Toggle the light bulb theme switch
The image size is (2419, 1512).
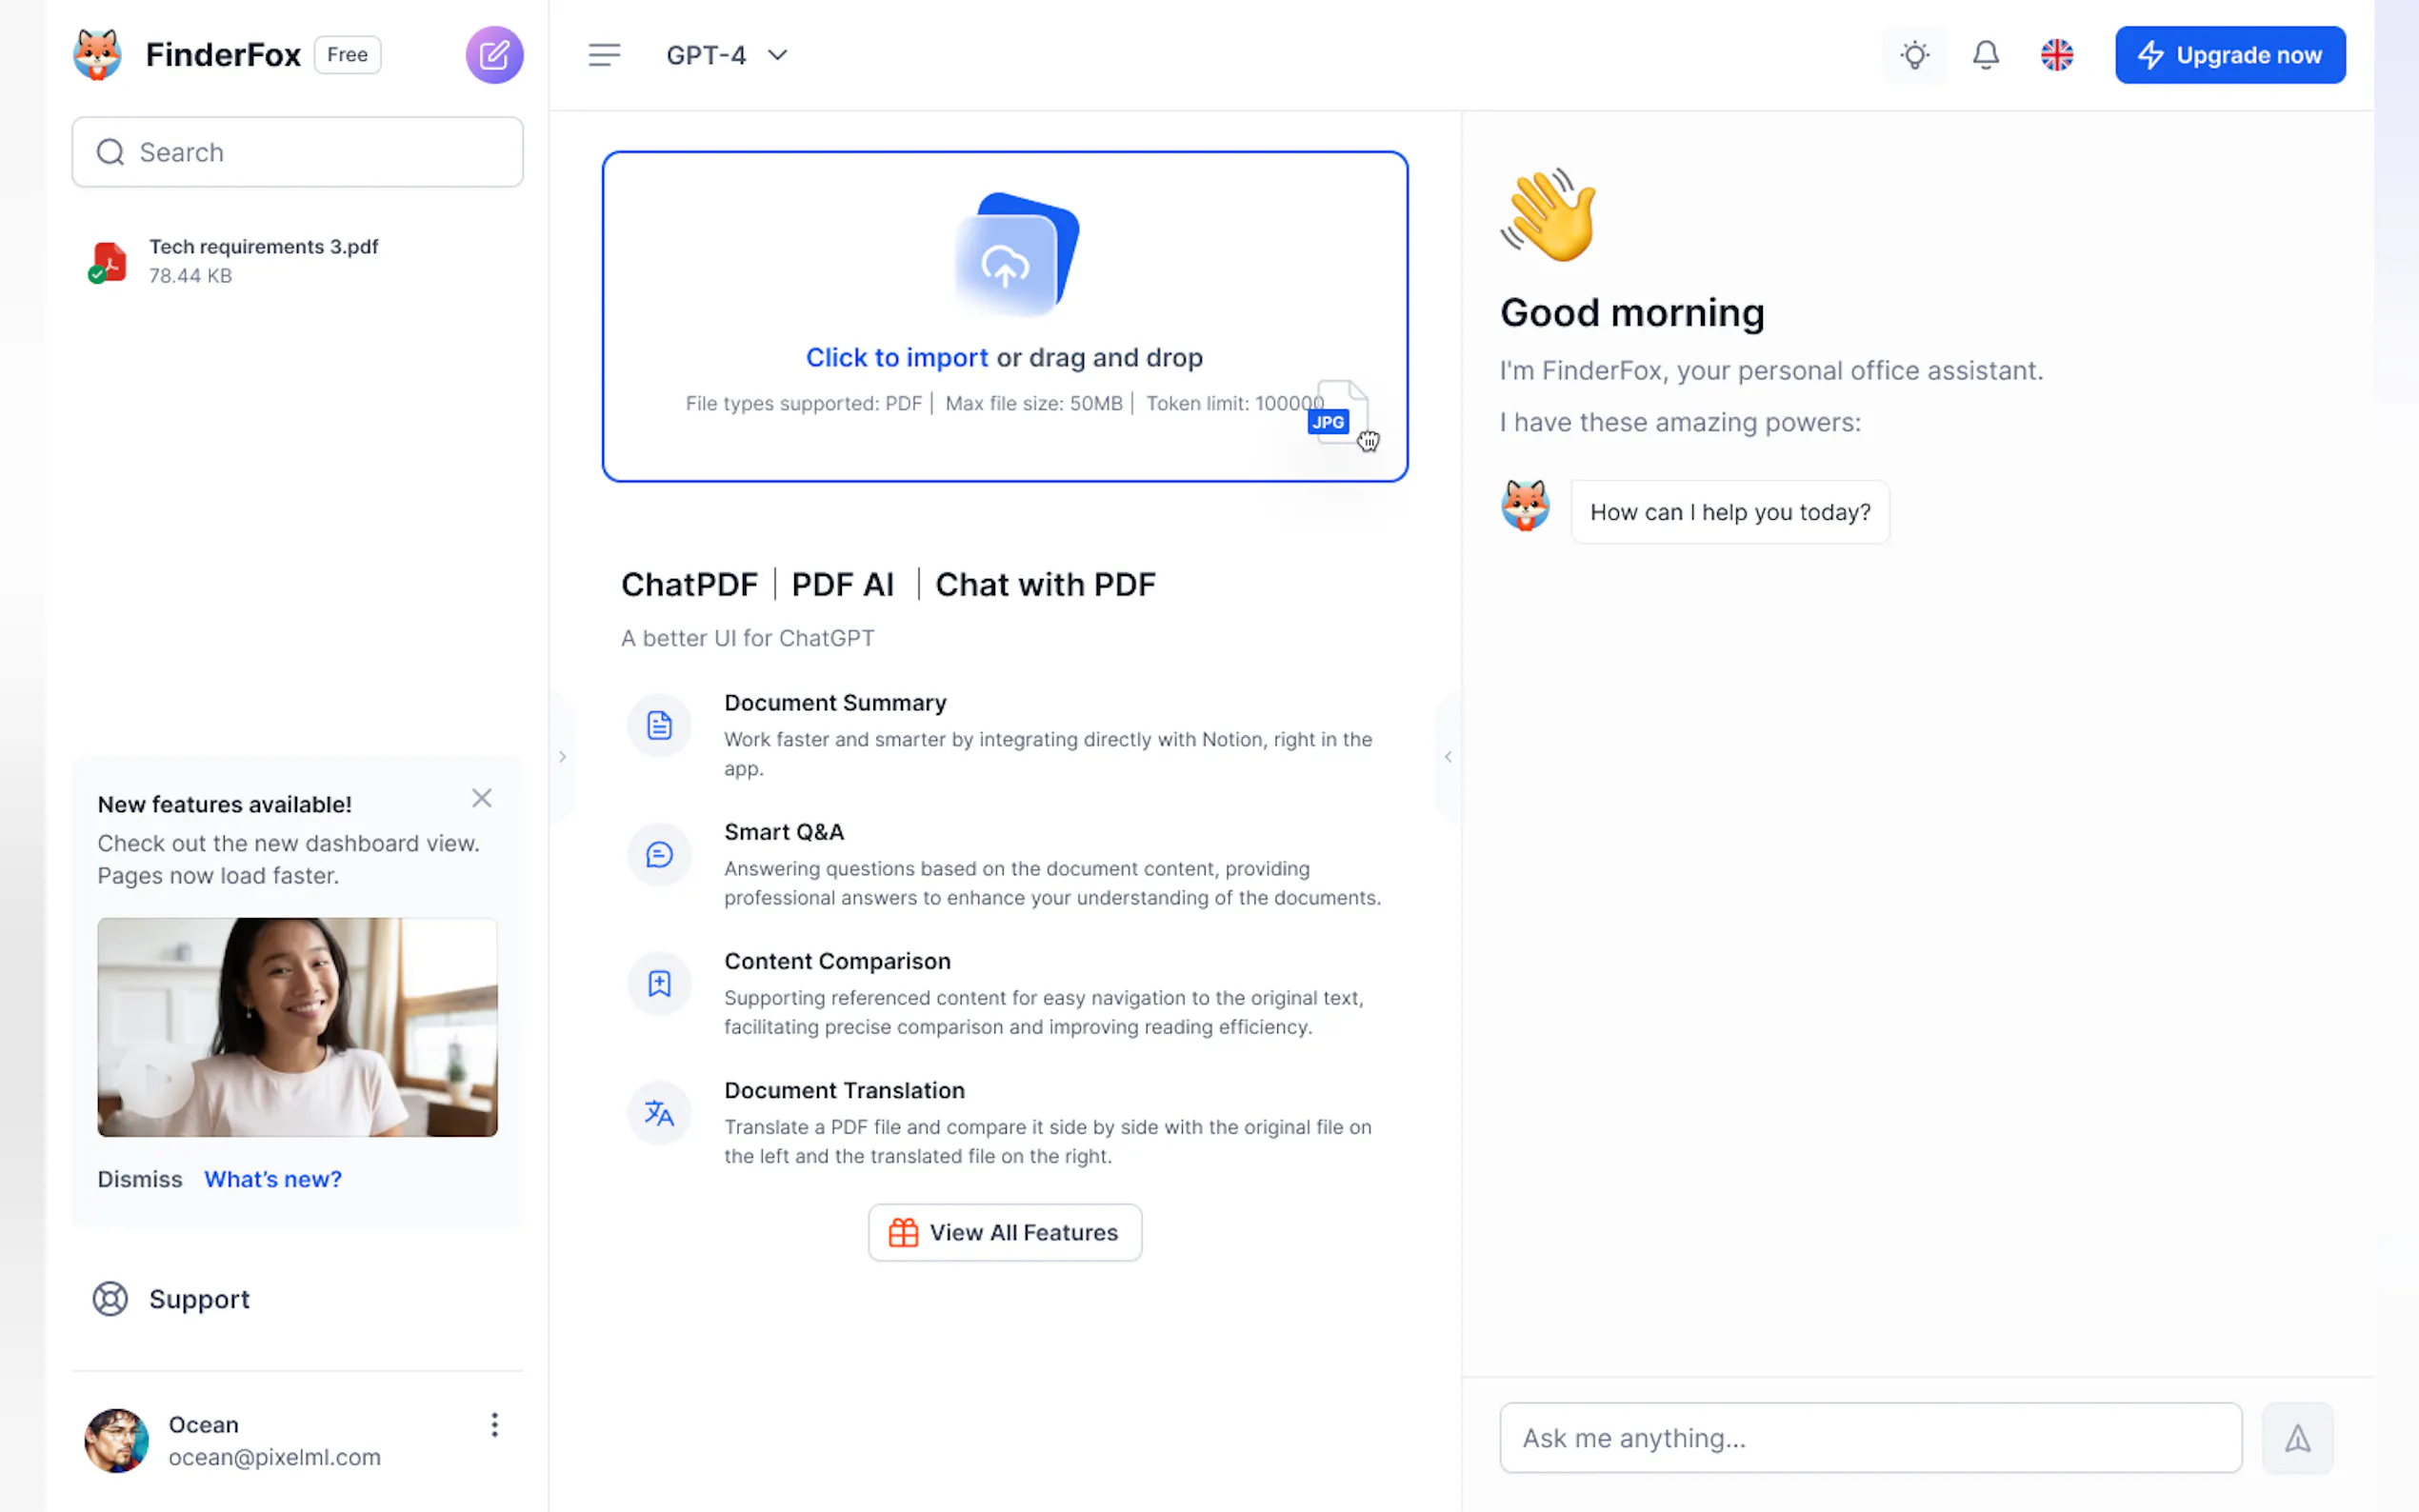[1914, 55]
